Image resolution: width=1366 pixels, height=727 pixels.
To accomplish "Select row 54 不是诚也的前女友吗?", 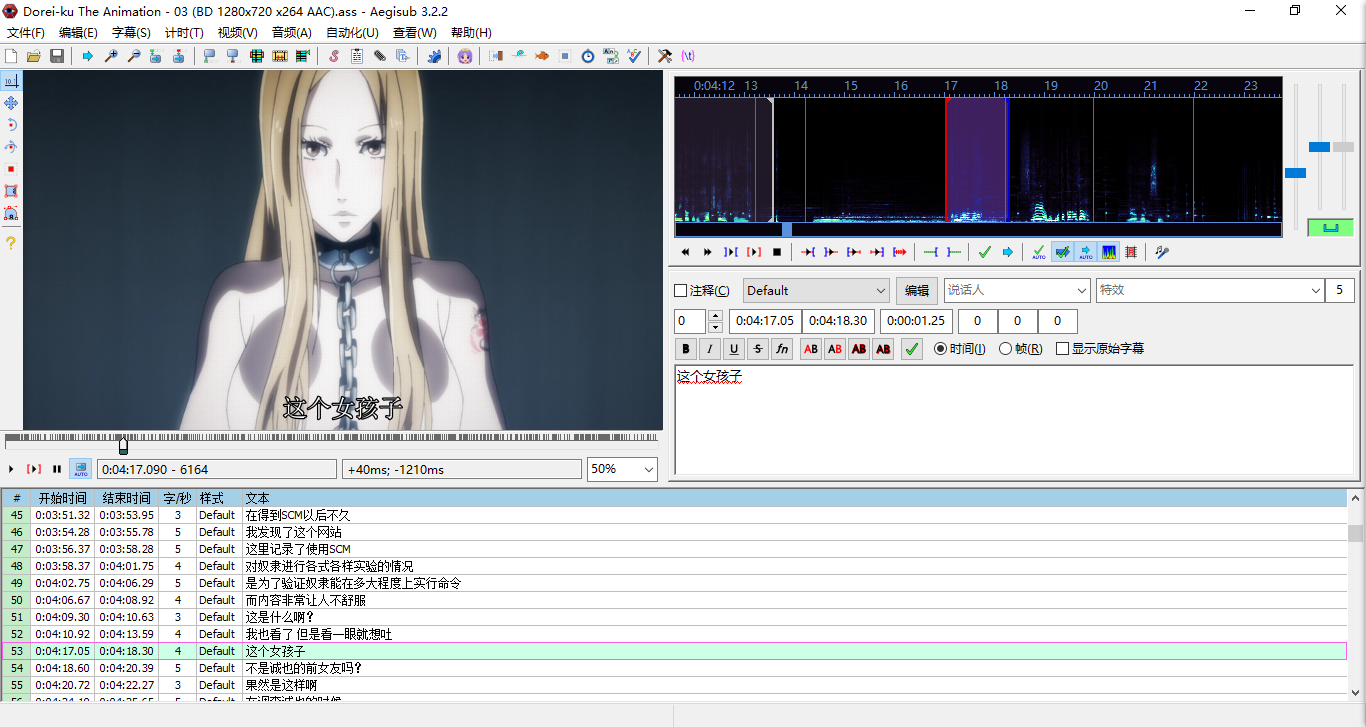I will (674, 668).
